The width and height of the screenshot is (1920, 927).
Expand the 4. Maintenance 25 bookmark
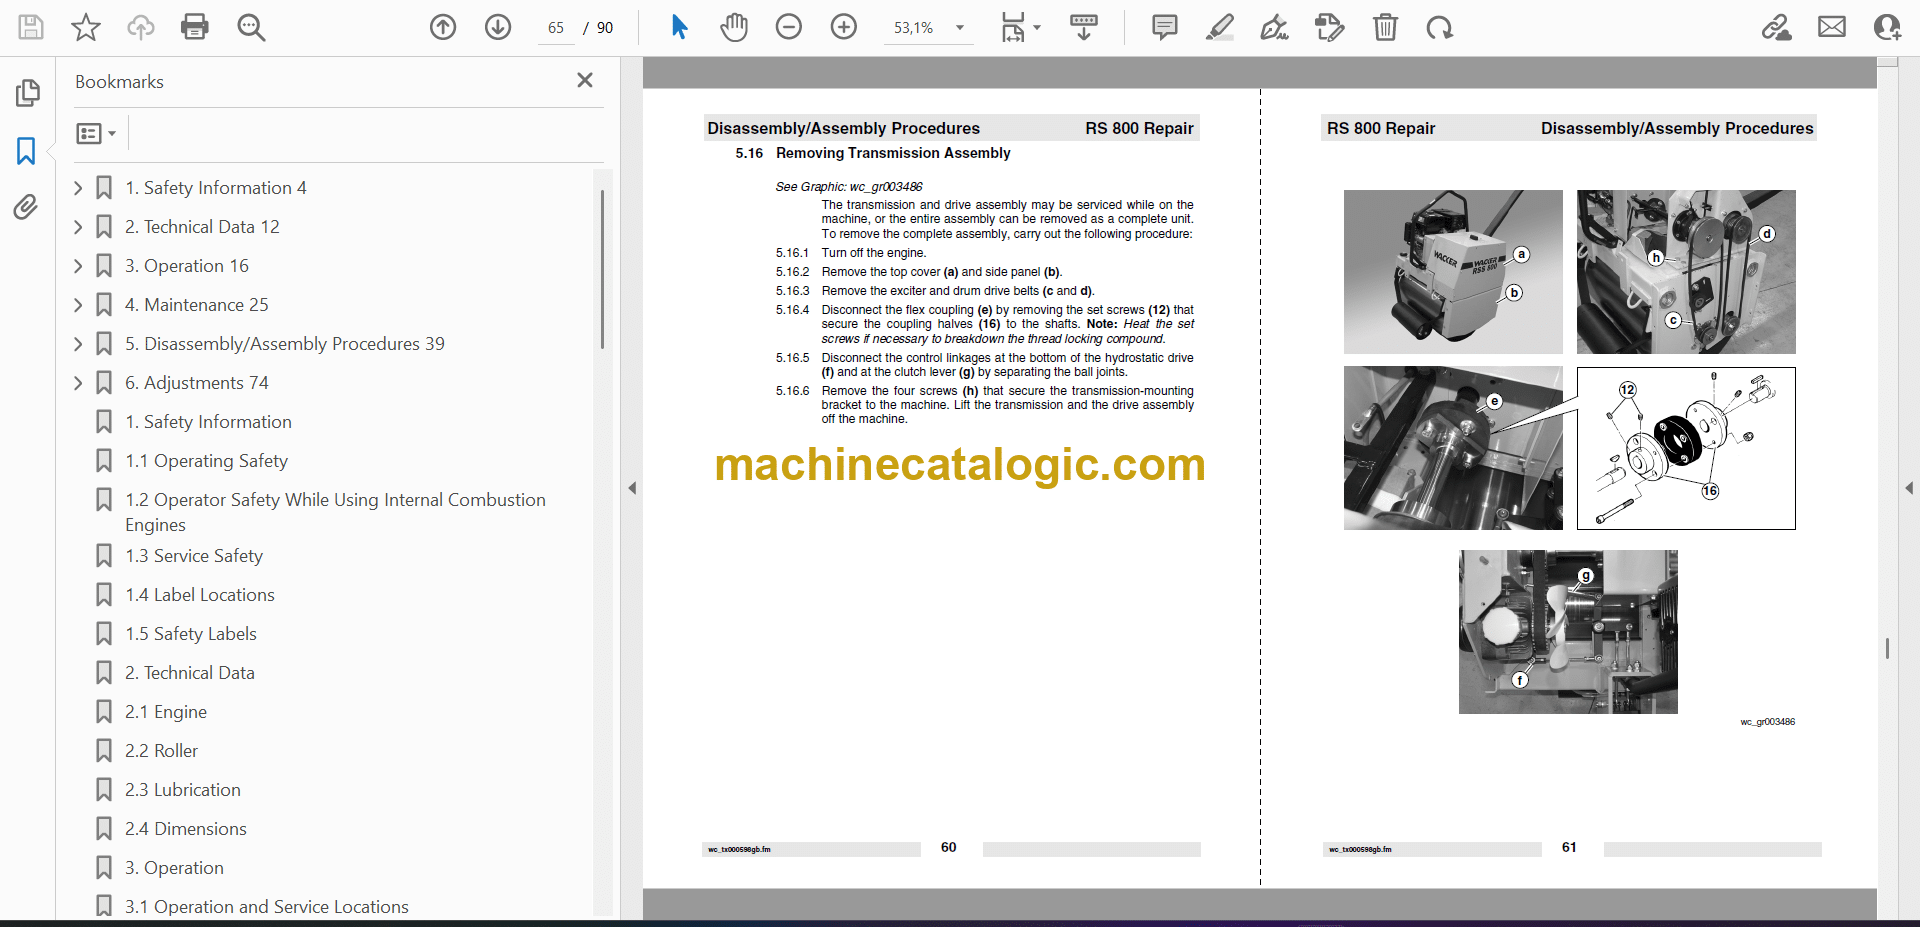click(78, 305)
